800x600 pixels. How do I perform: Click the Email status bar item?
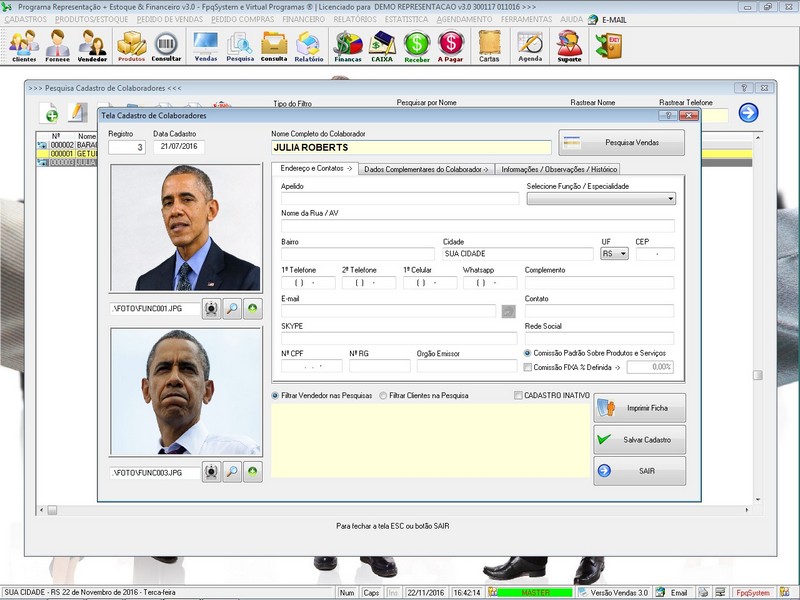point(679,592)
